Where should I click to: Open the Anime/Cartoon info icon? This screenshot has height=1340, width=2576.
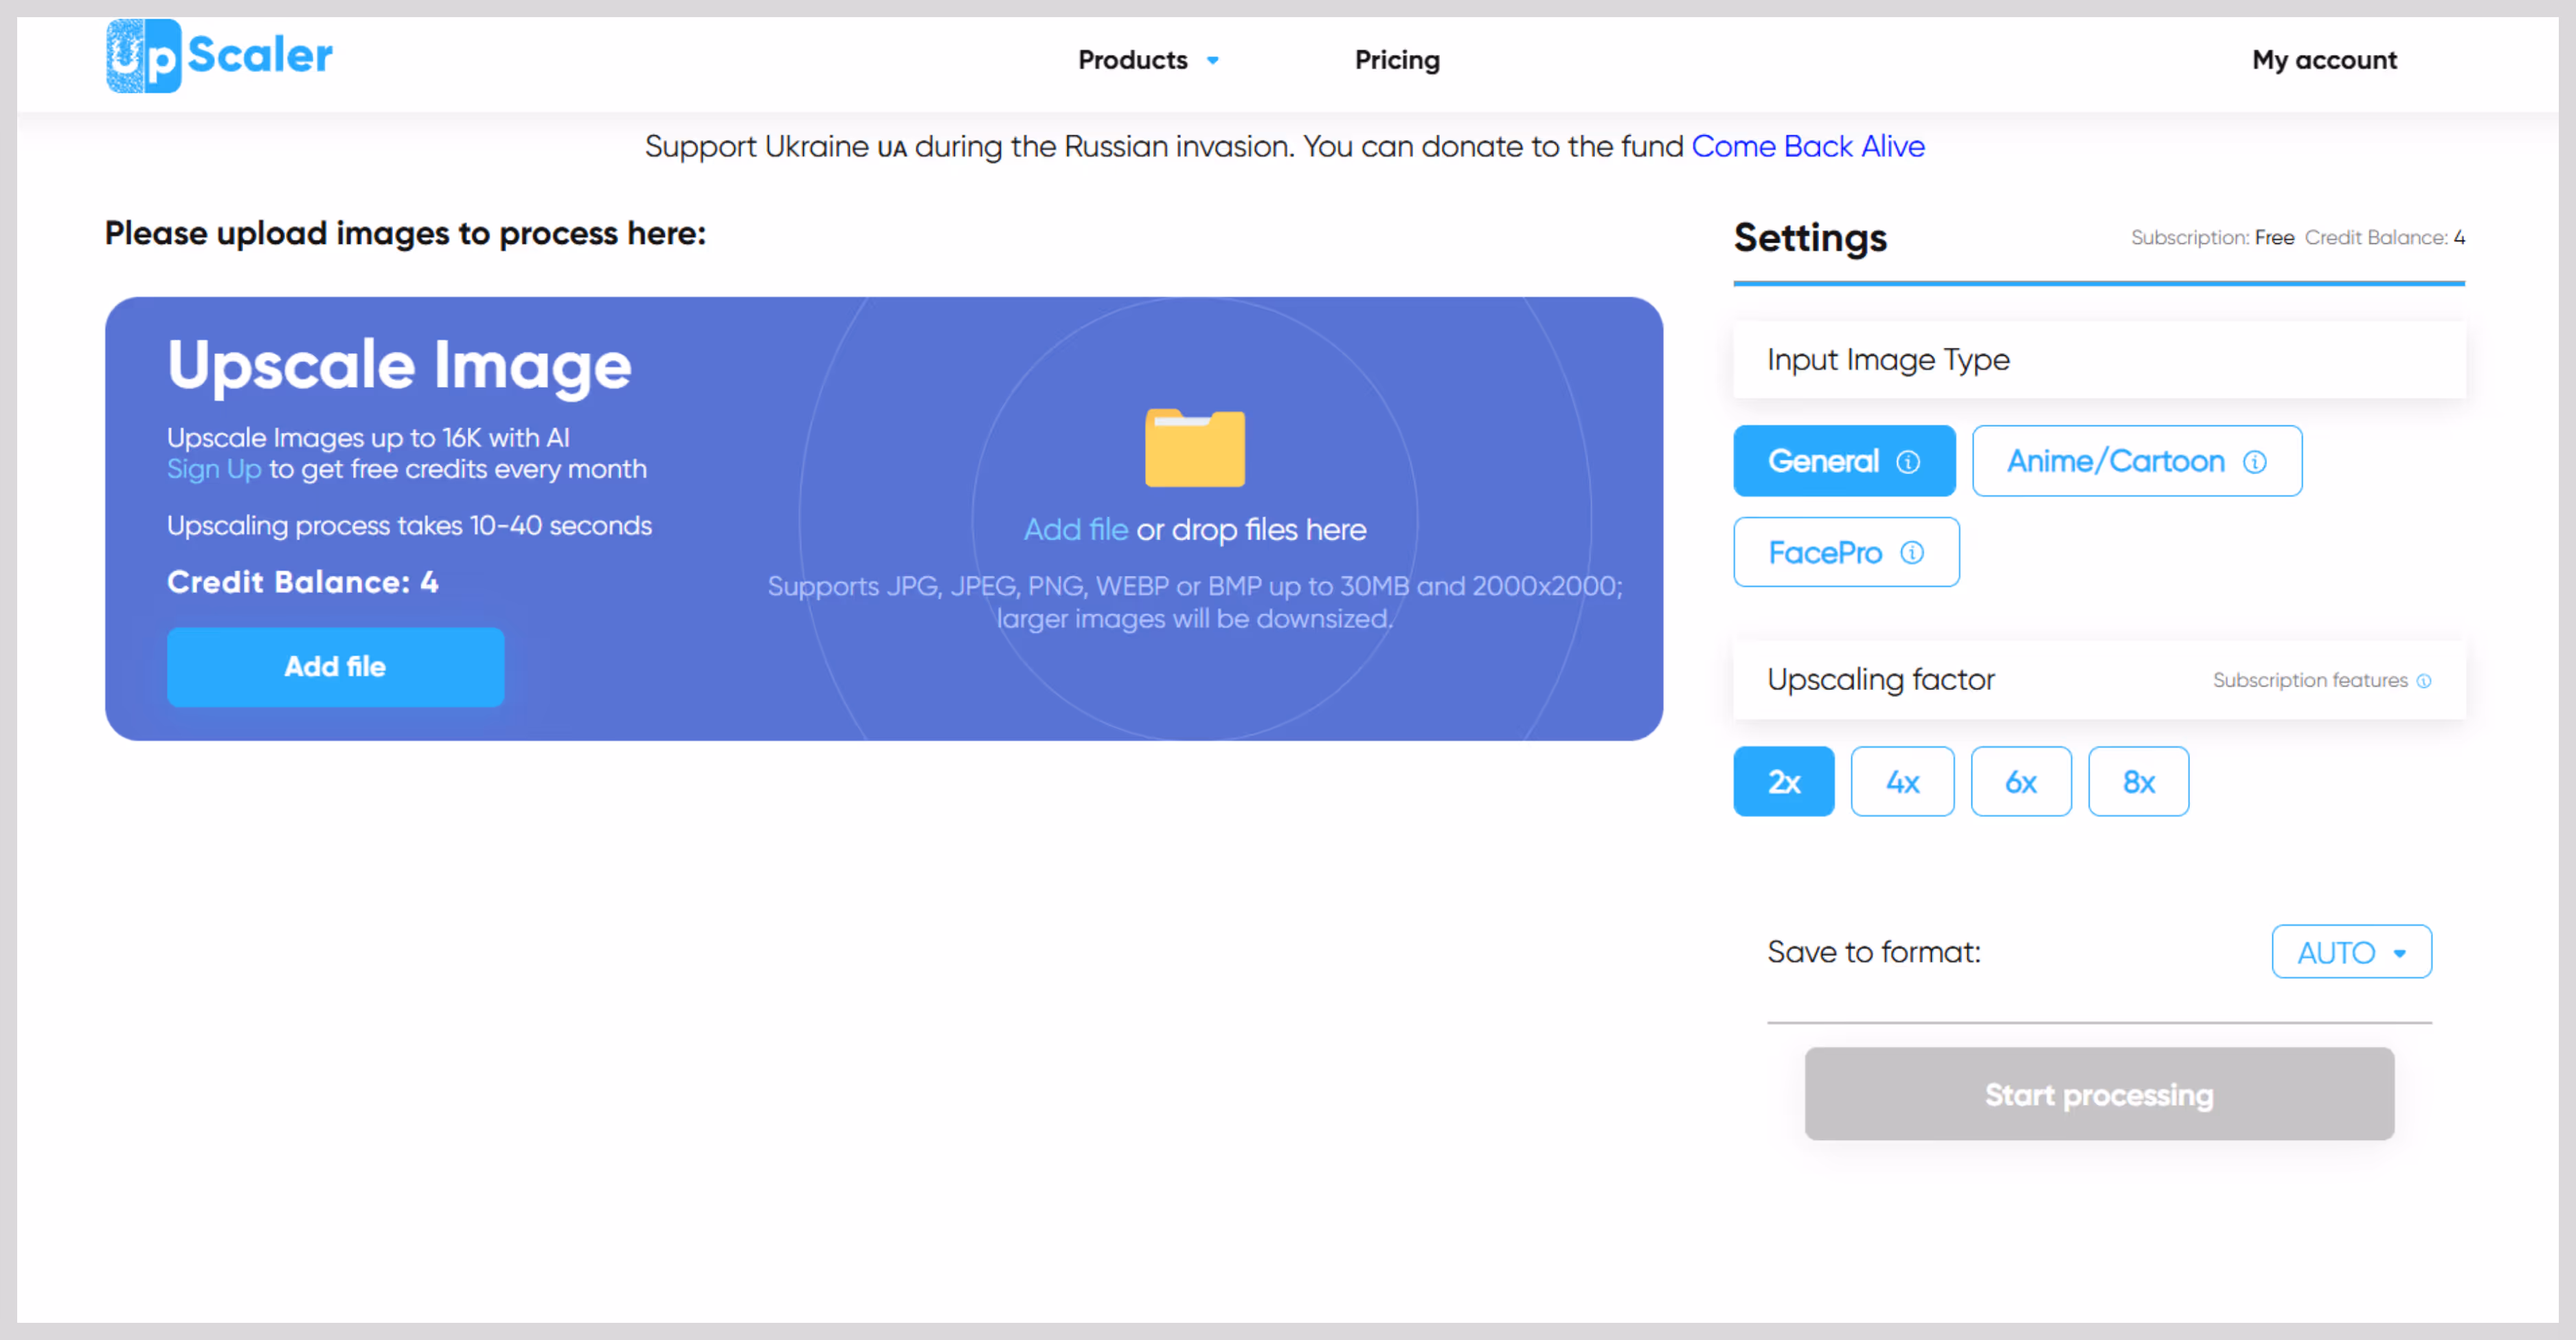[2254, 462]
